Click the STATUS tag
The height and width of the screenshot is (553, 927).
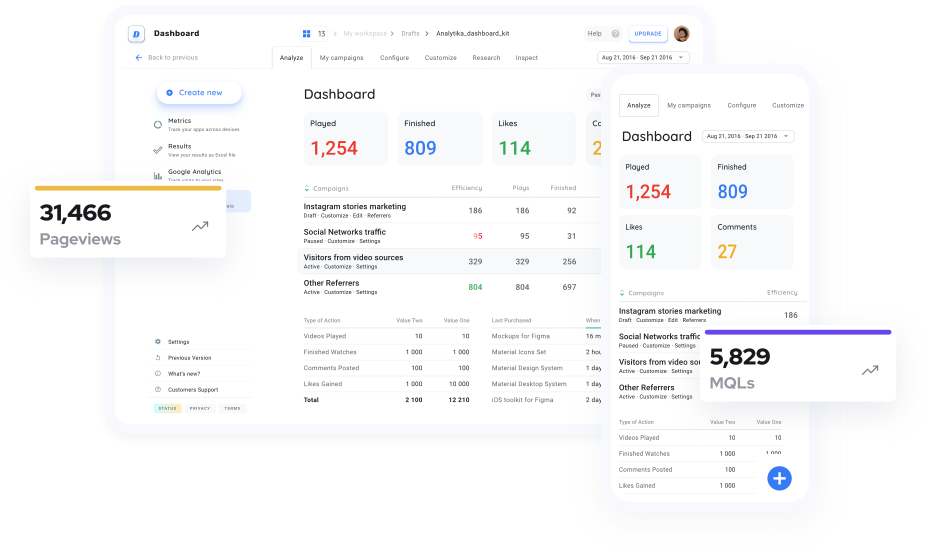tap(167, 408)
